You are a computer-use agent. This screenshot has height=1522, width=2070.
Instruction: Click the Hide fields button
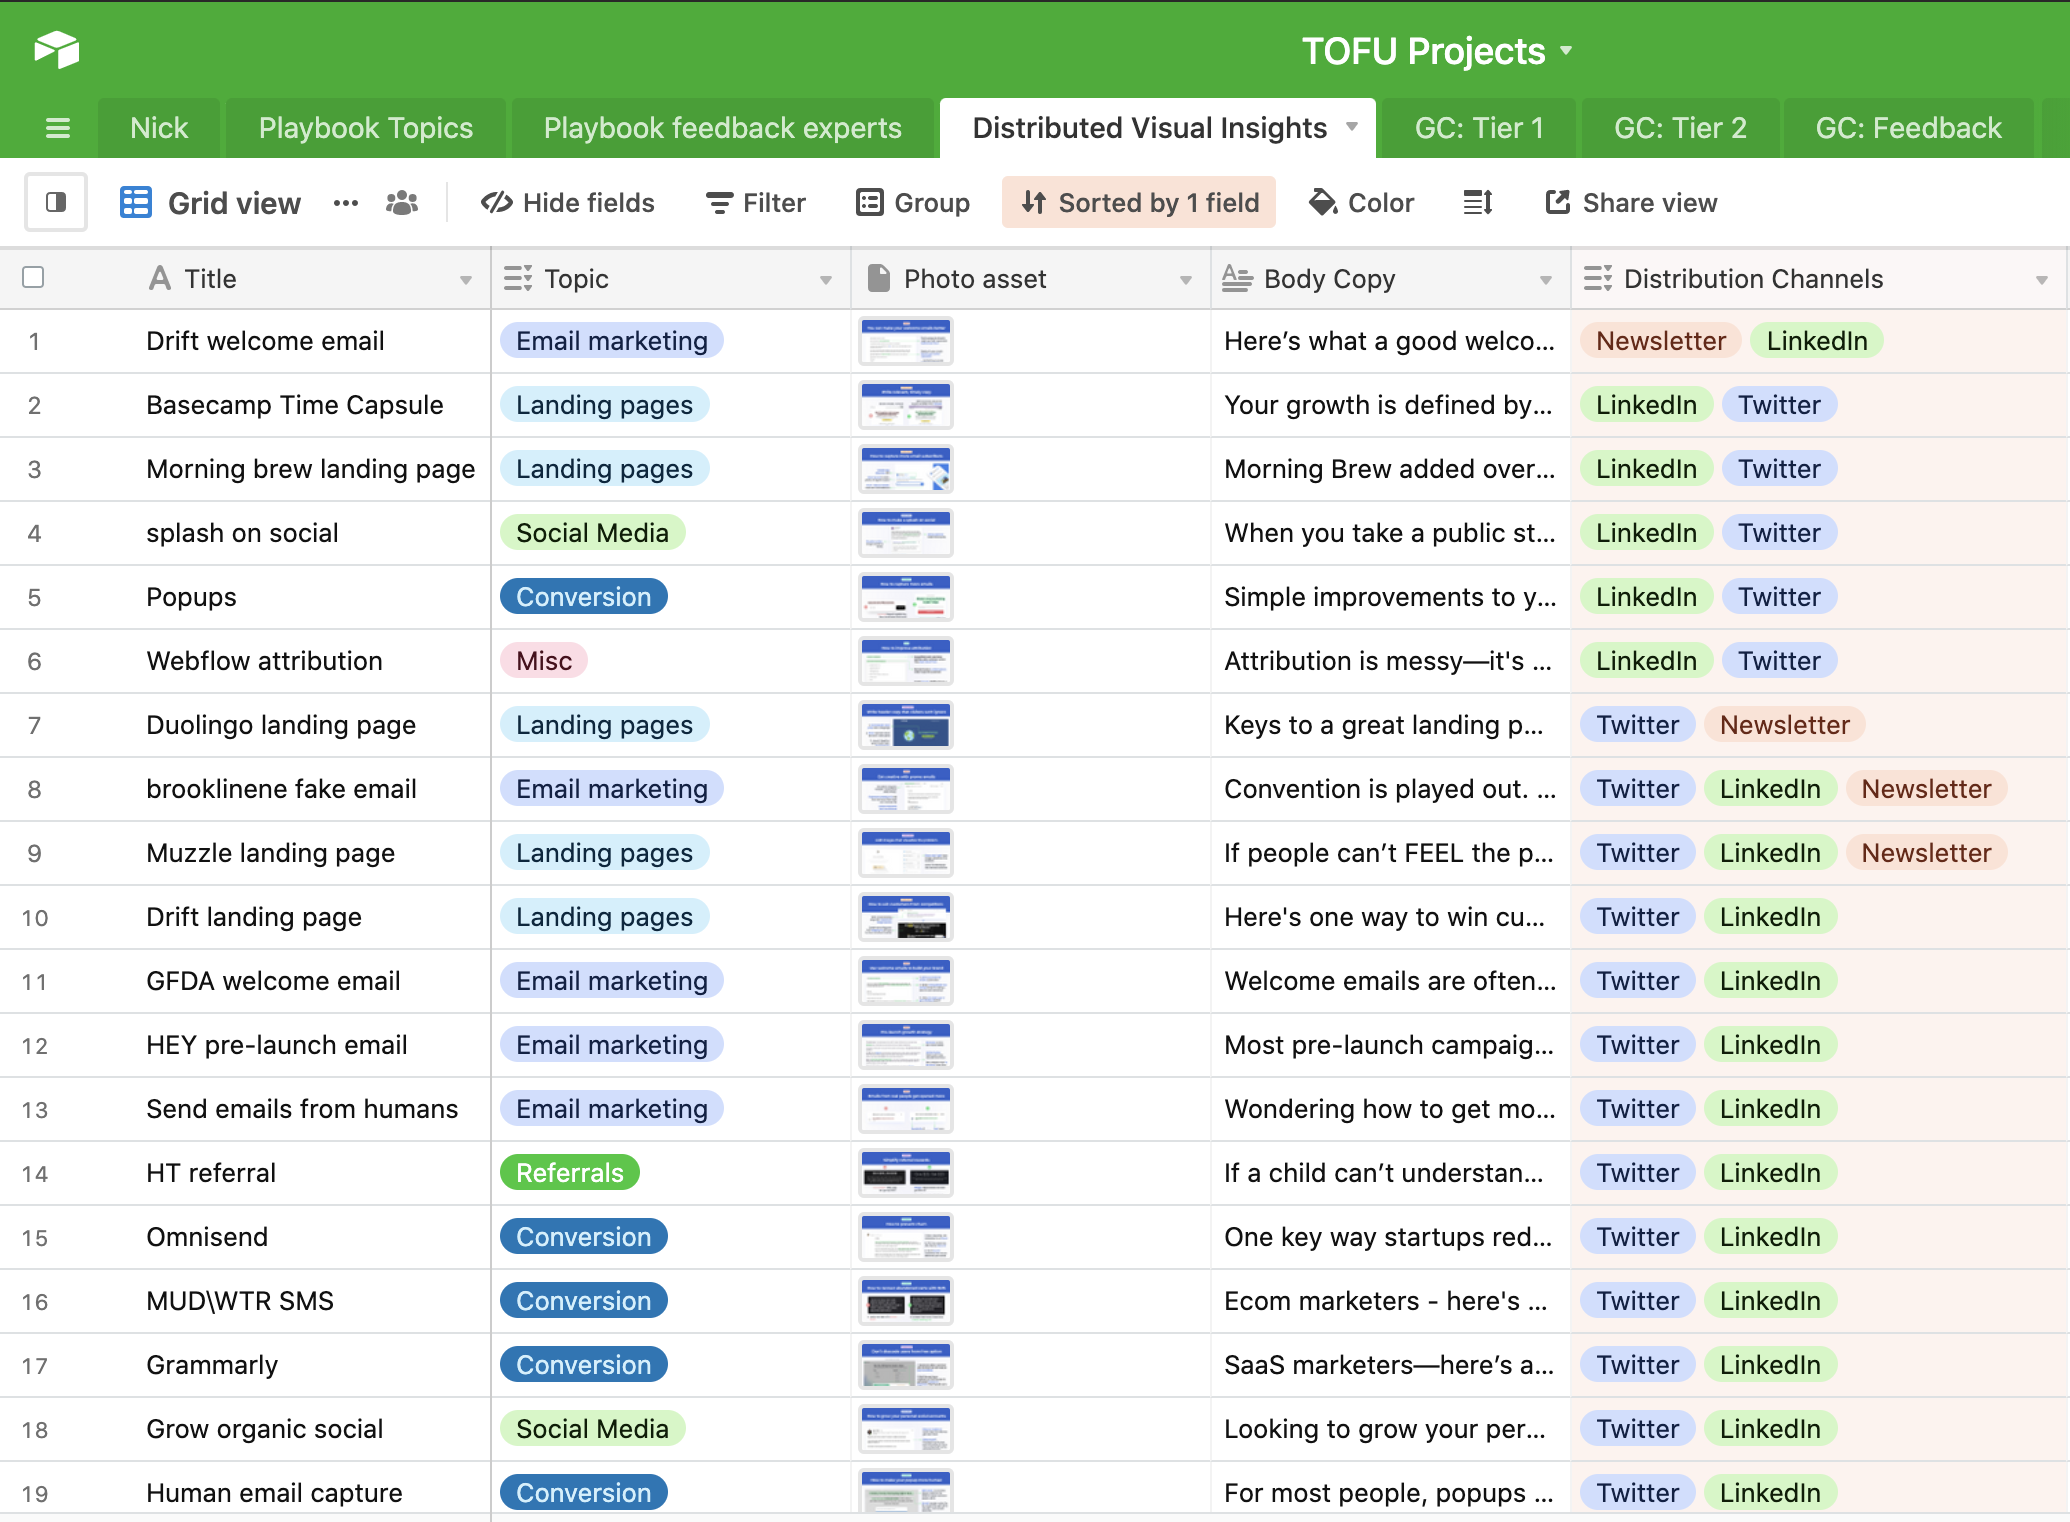point(568,203)
